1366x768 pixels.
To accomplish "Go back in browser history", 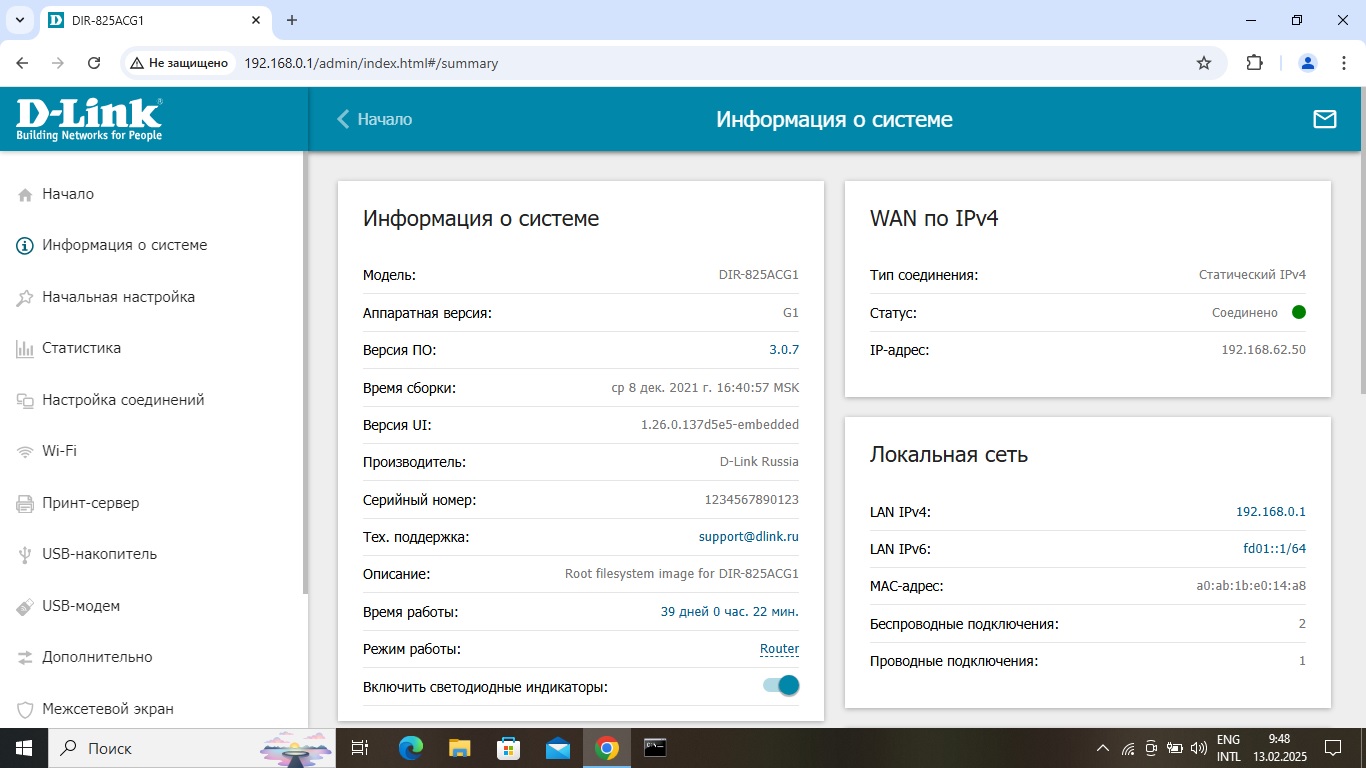I will click(22, 63).
